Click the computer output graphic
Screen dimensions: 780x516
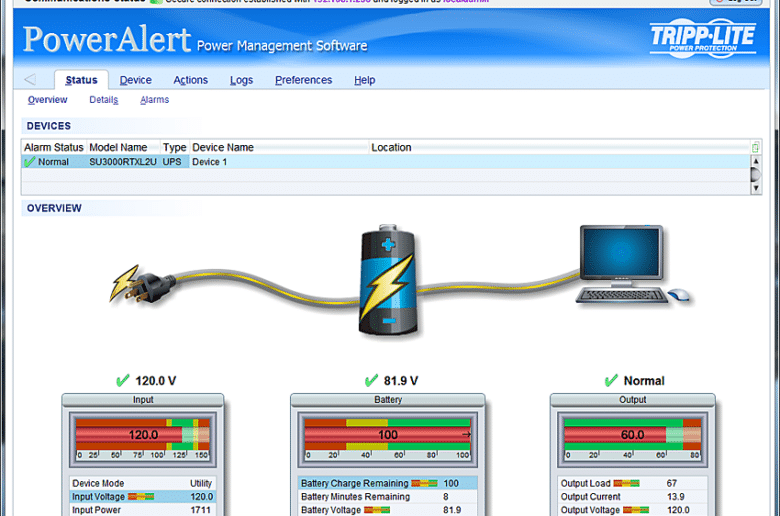(x=633, y=264)
